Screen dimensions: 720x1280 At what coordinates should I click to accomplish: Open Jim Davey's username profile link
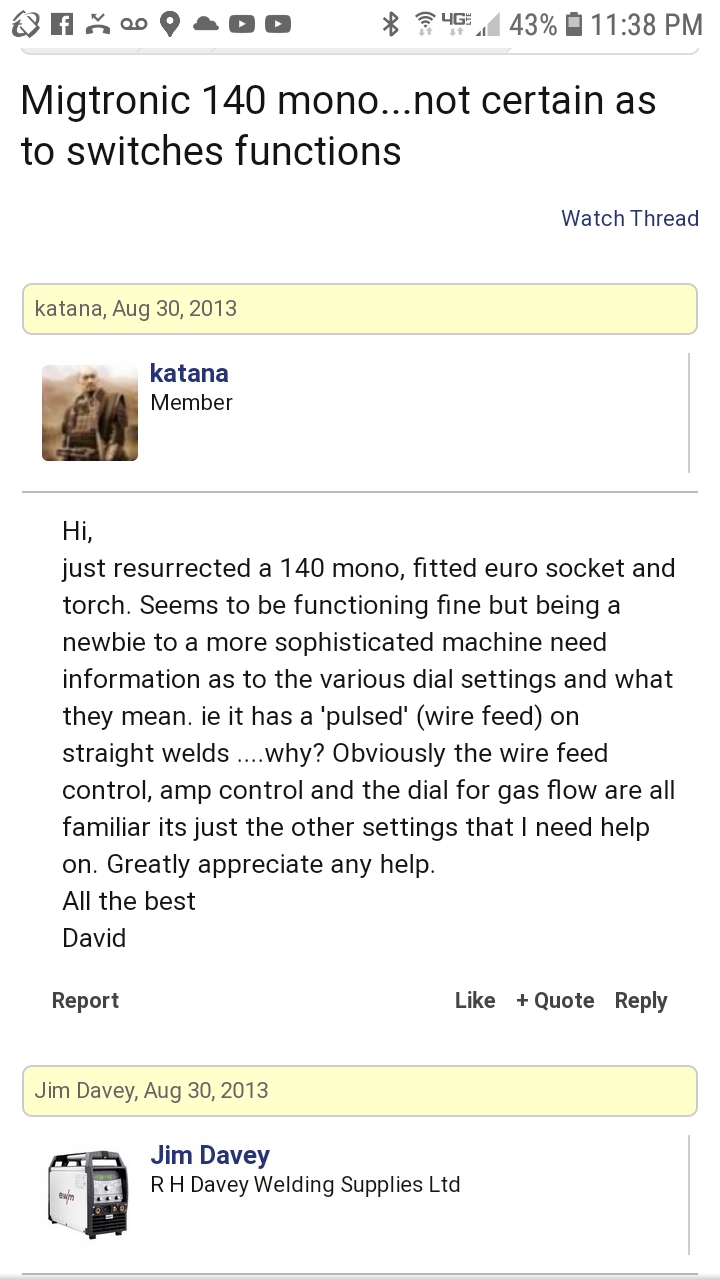pyautogui.click(x=210, y=1155)
